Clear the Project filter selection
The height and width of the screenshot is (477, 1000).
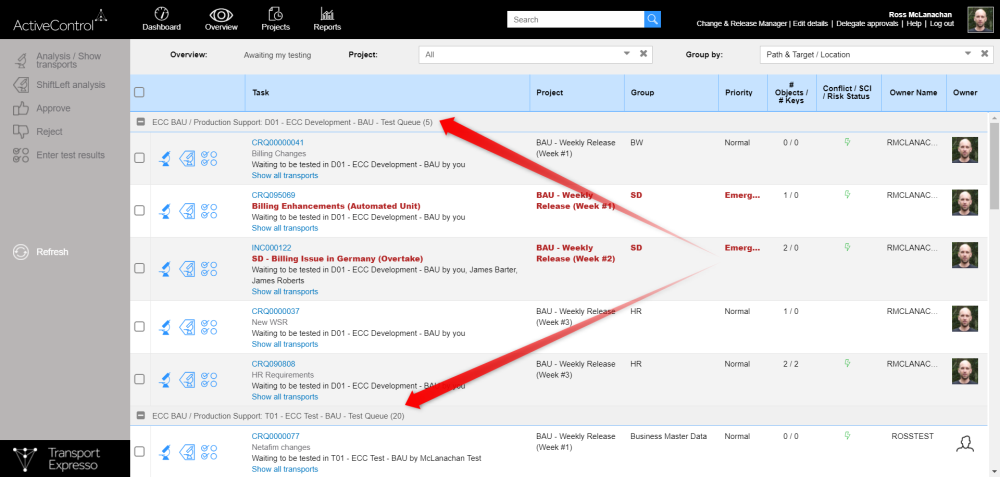[643, 54]
